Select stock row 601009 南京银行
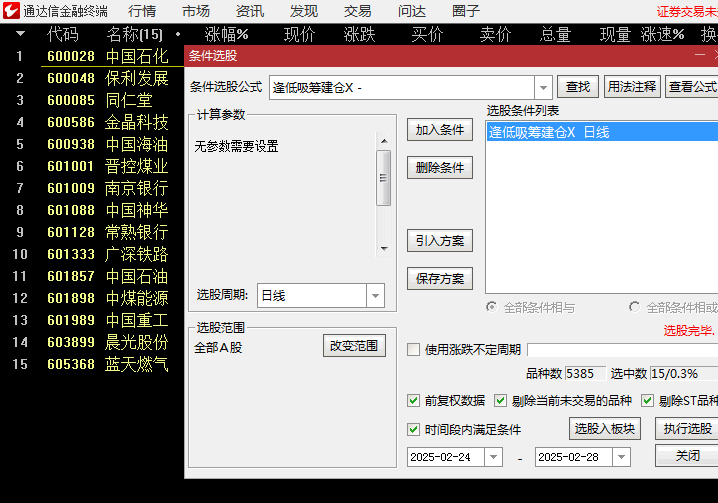This screenshot has width=718, height=503. click(x=92, y=188)
